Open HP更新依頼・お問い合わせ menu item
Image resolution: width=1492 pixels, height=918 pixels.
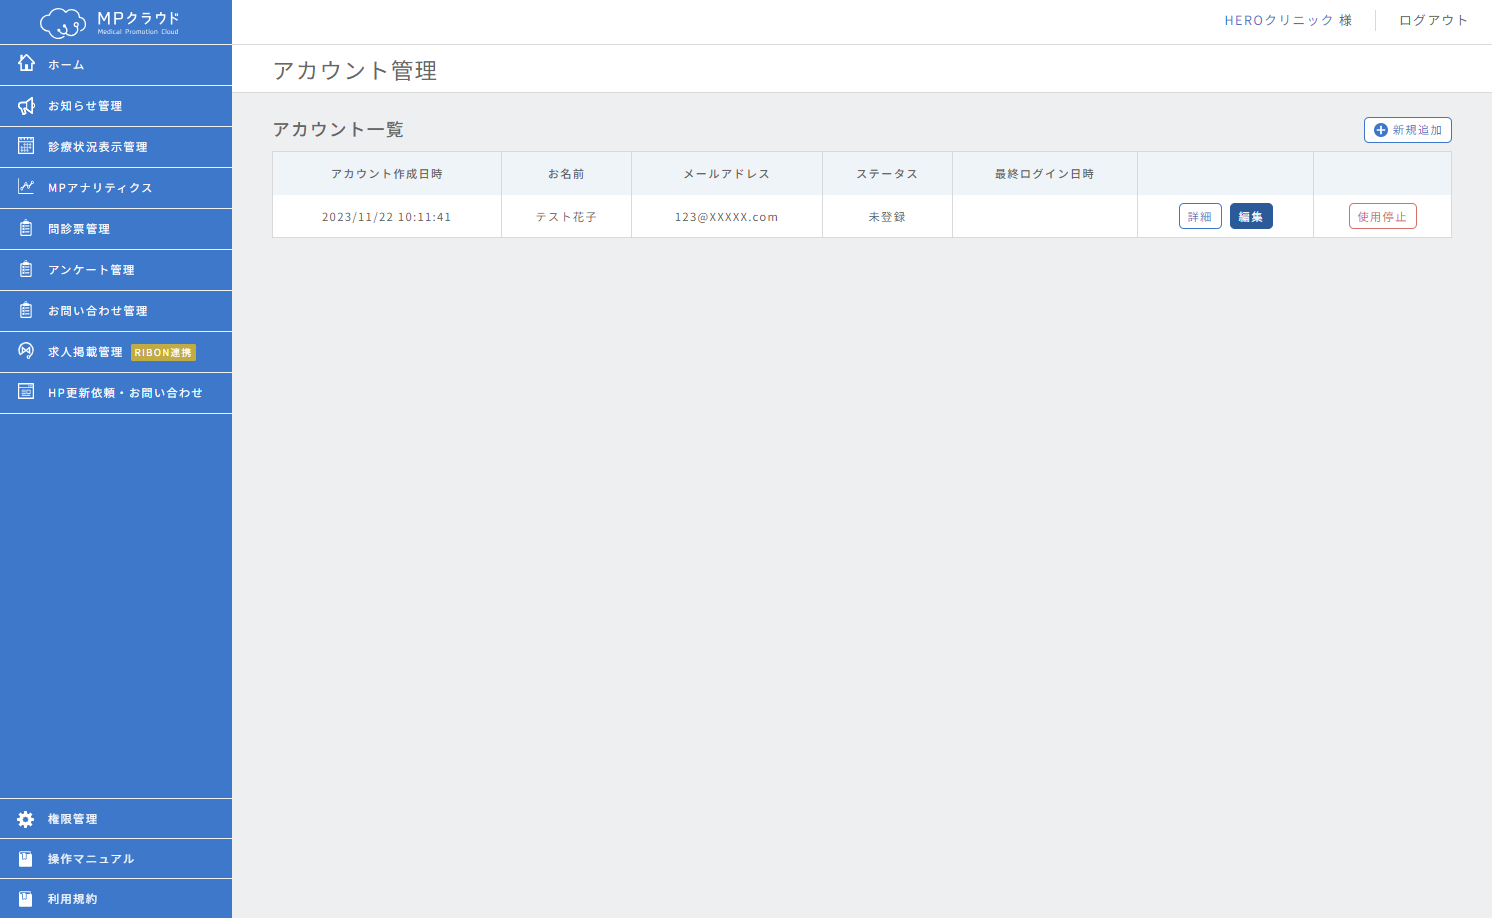coord(116,393)
